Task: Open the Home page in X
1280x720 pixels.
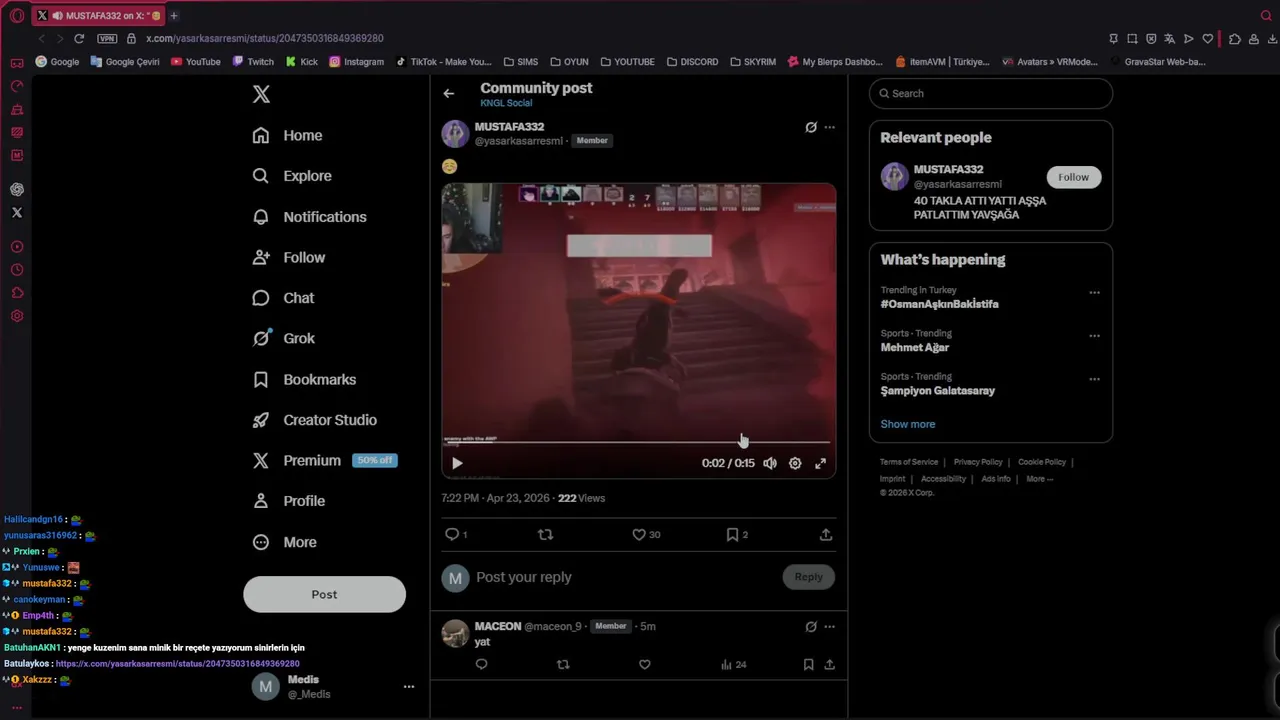Action: click(x=288, y=135)
